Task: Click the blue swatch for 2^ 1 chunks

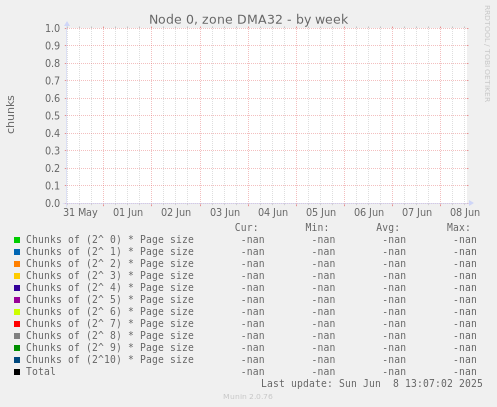Action: pos(17,252)
